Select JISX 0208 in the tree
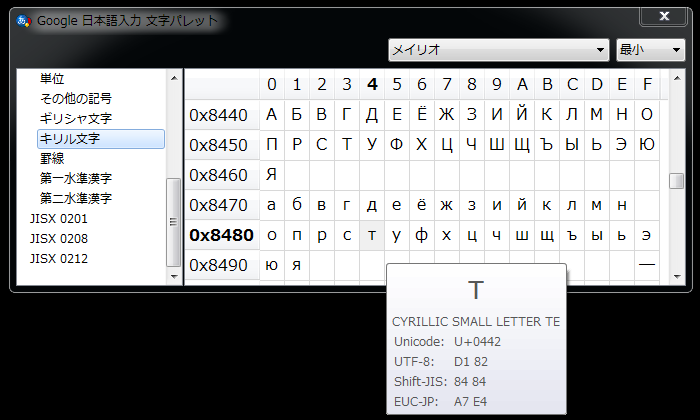Screen dimensions: 700x420 59,239
